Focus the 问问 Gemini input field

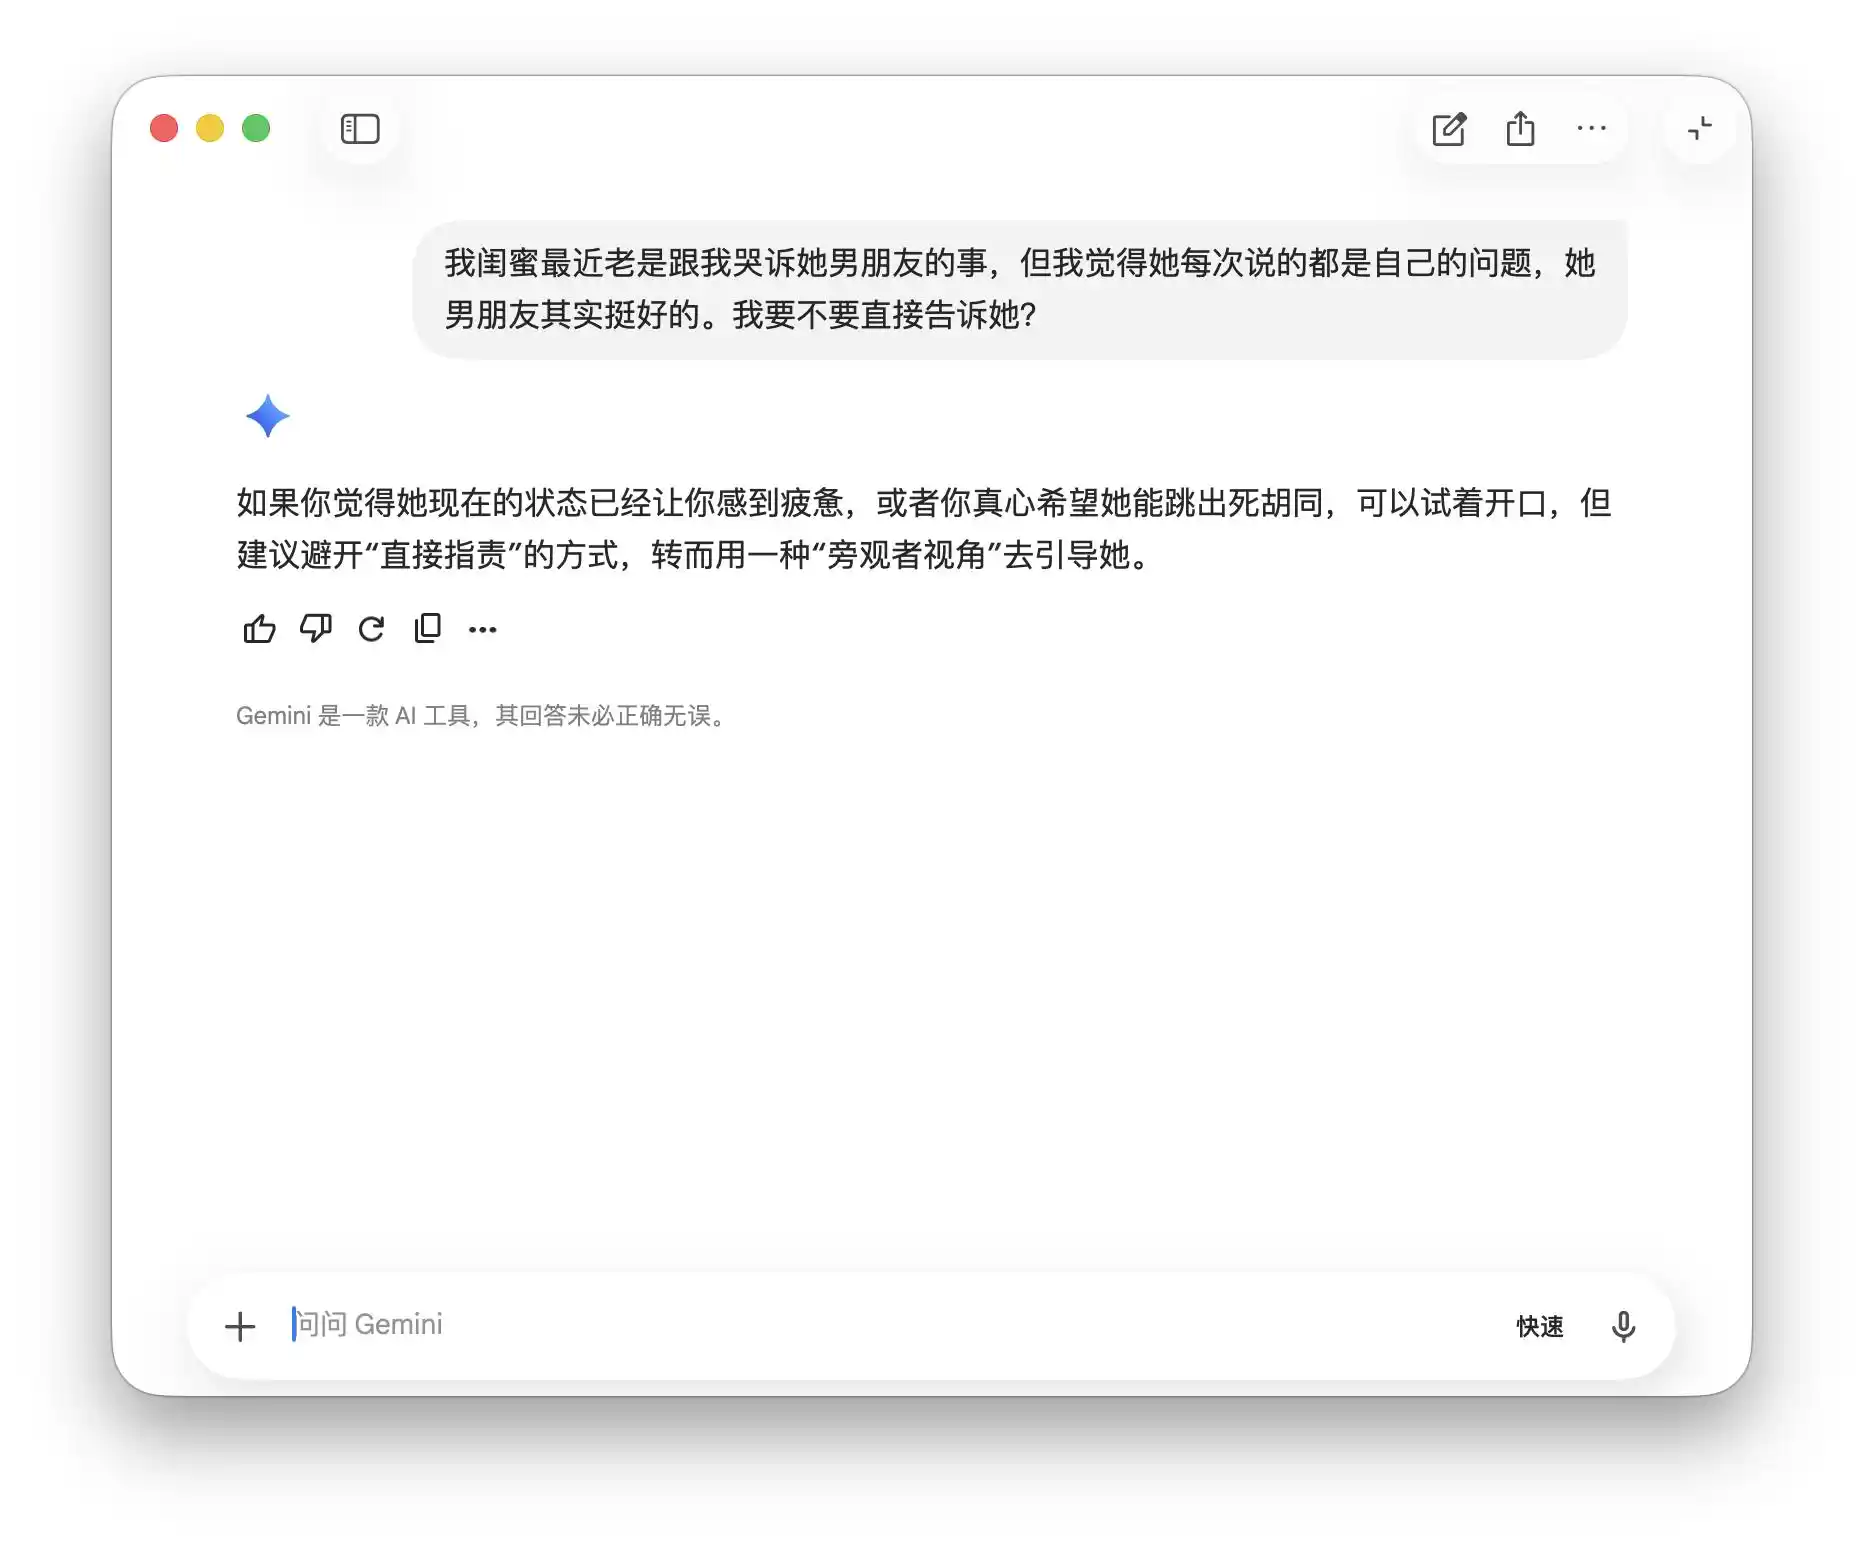pos(890,1325)
